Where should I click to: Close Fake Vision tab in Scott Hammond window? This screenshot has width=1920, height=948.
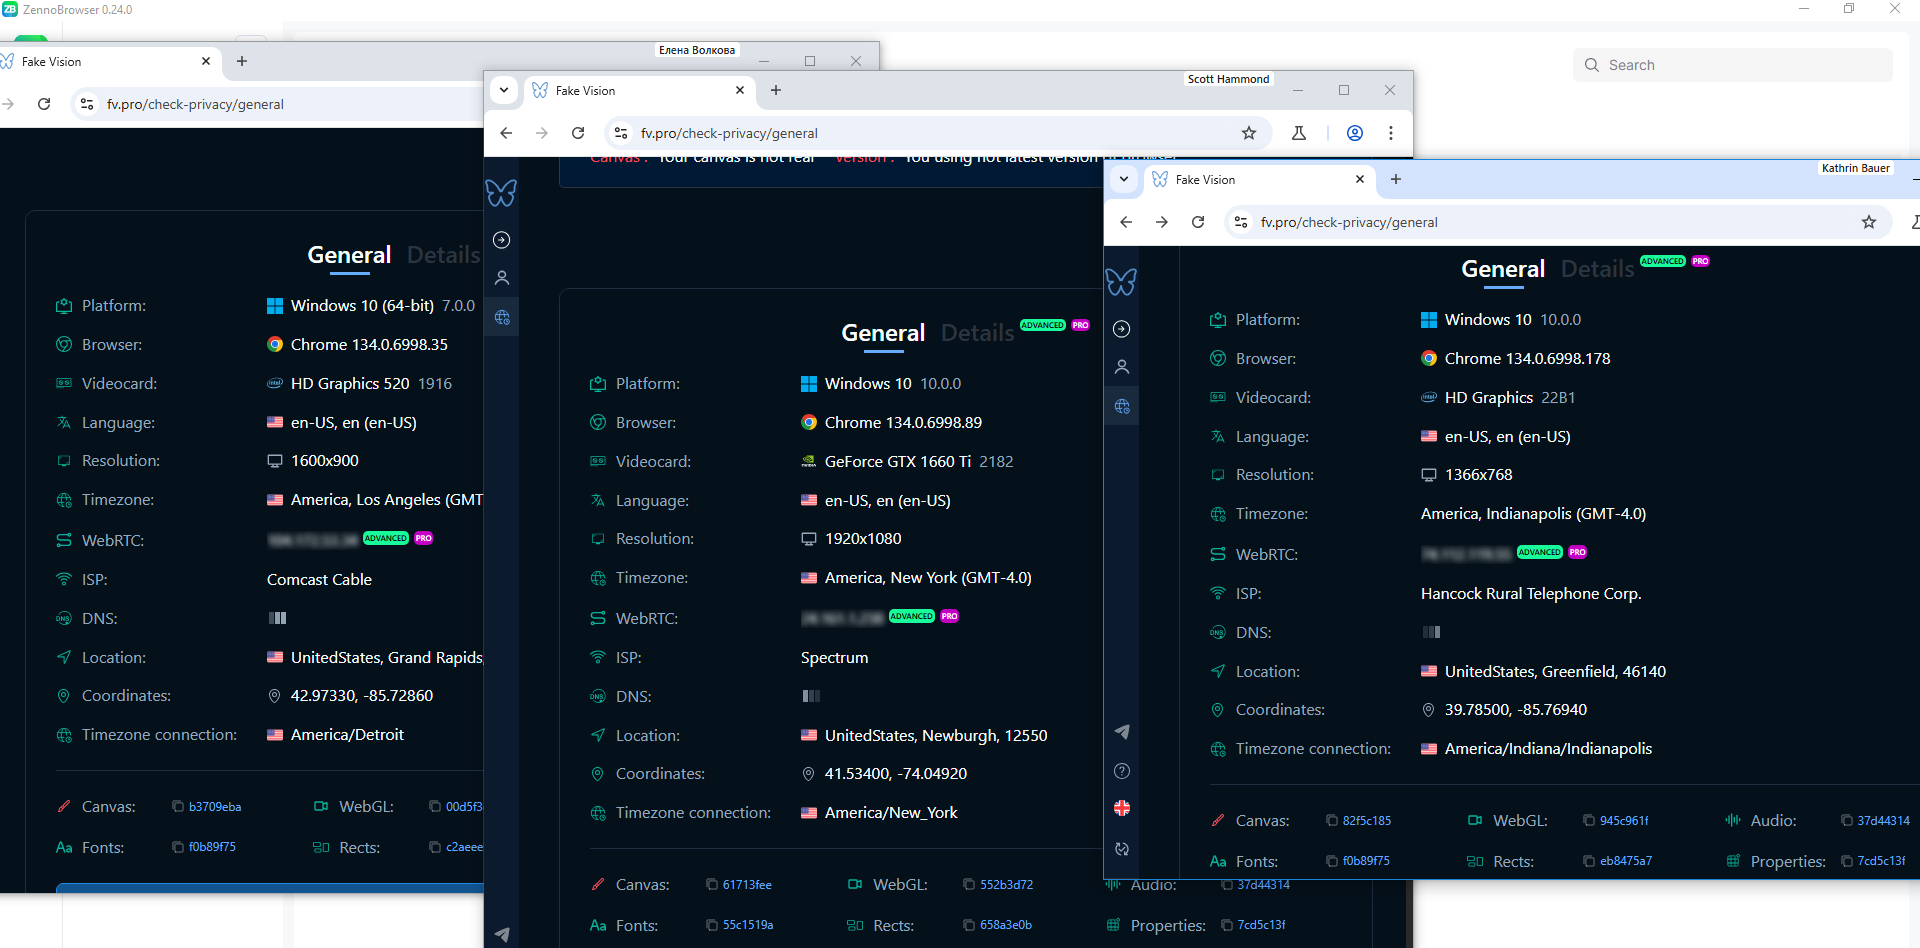click(740, 90)
